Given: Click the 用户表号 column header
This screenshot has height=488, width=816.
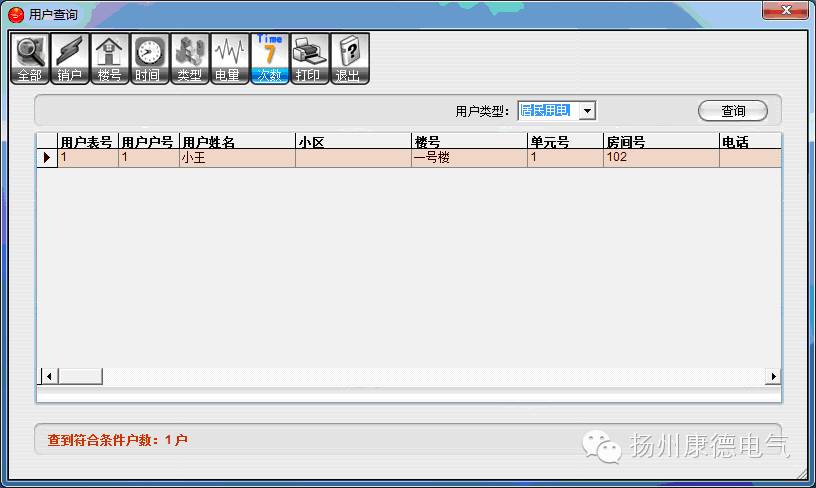Looking at the screenshot, I should (x=88, y=142).
